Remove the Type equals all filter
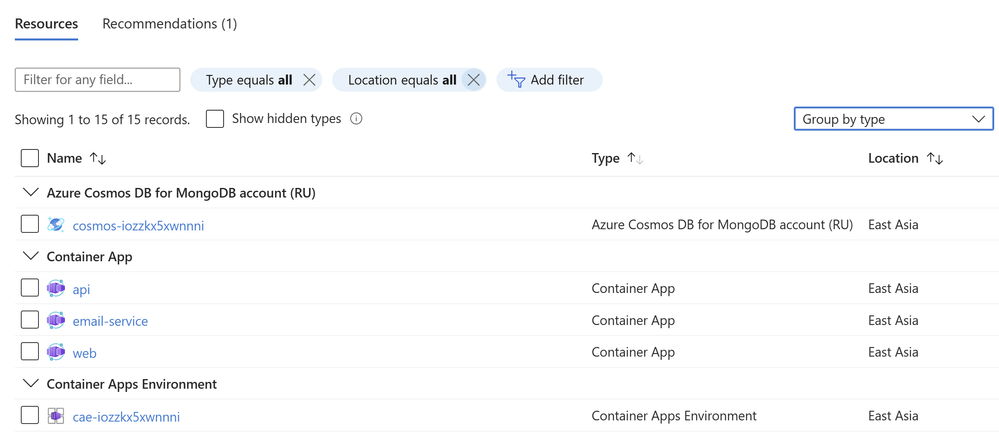This screenshot has height=446, width=999. pos(310,80)
